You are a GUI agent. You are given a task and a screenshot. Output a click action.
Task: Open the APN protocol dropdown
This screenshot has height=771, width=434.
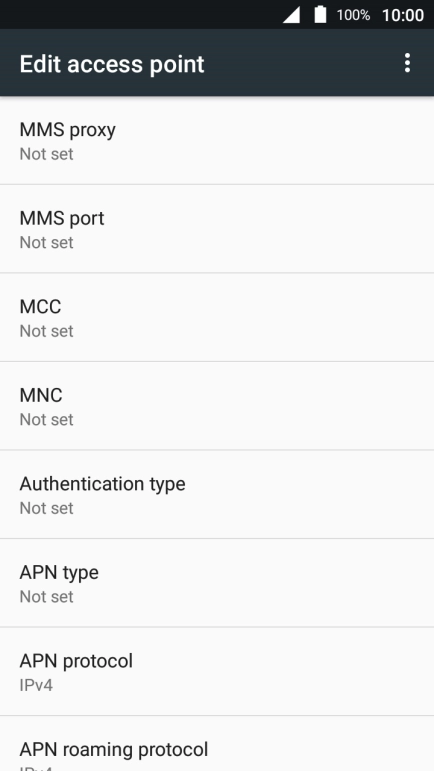tap(217, 672)
